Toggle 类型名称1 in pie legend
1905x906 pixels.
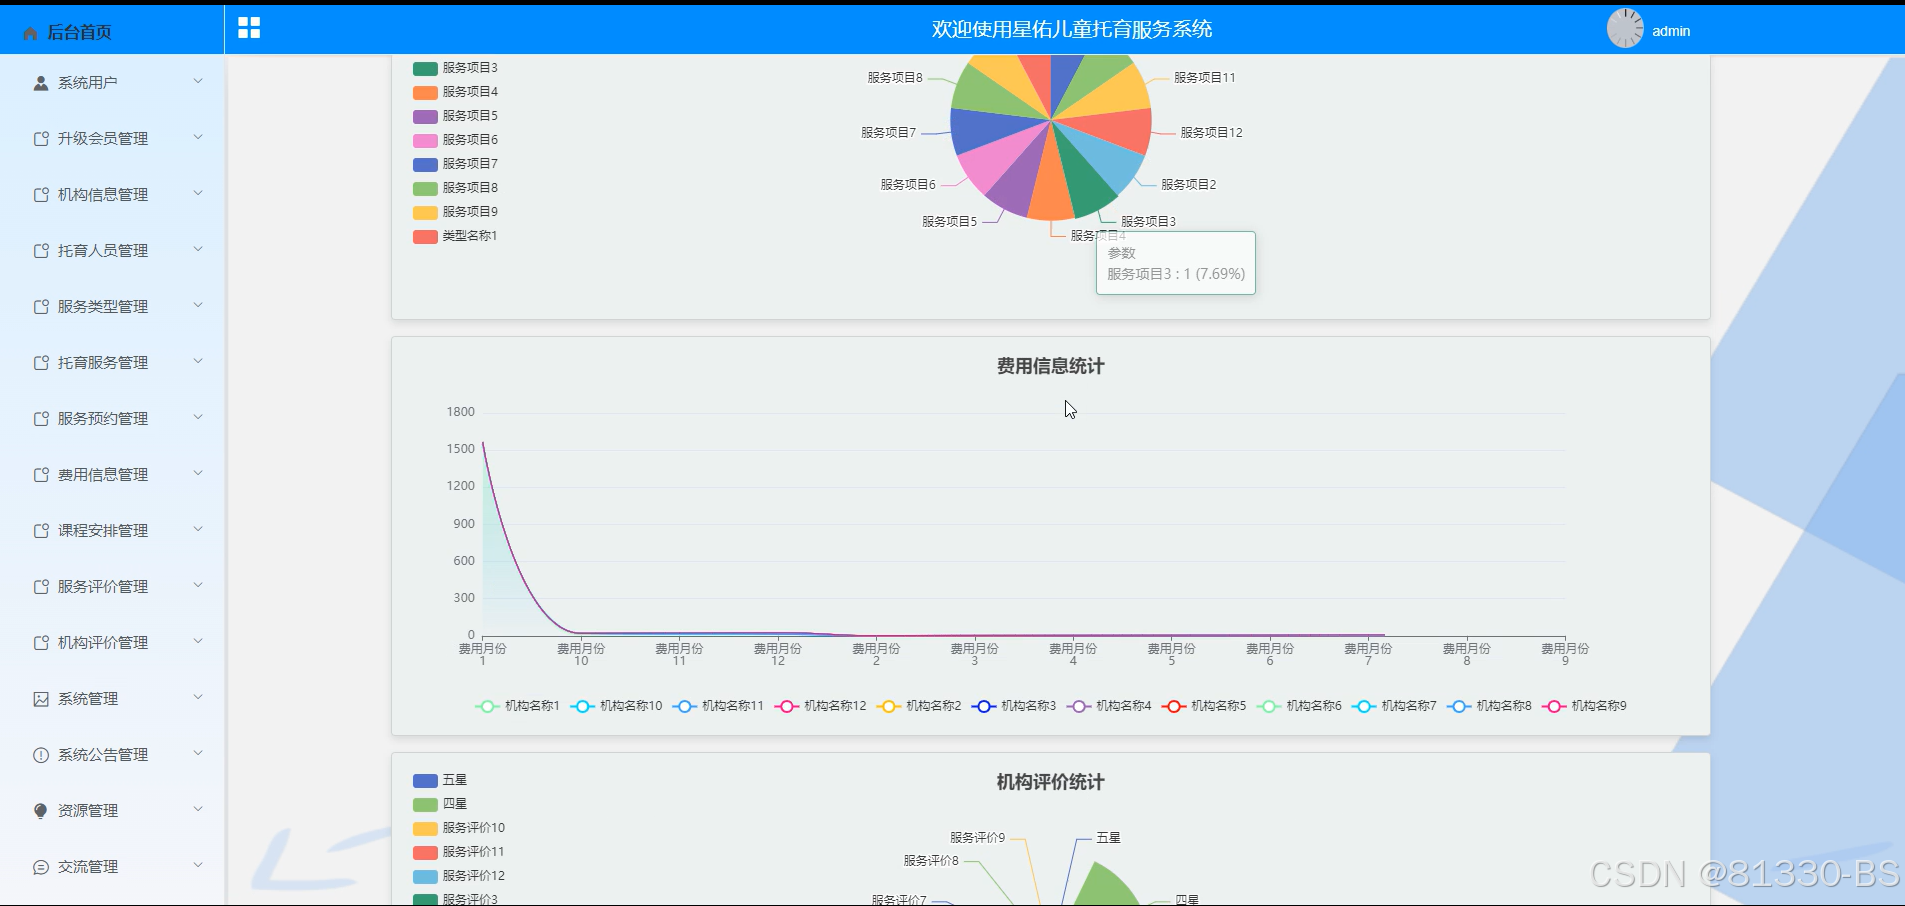[455, 236]
